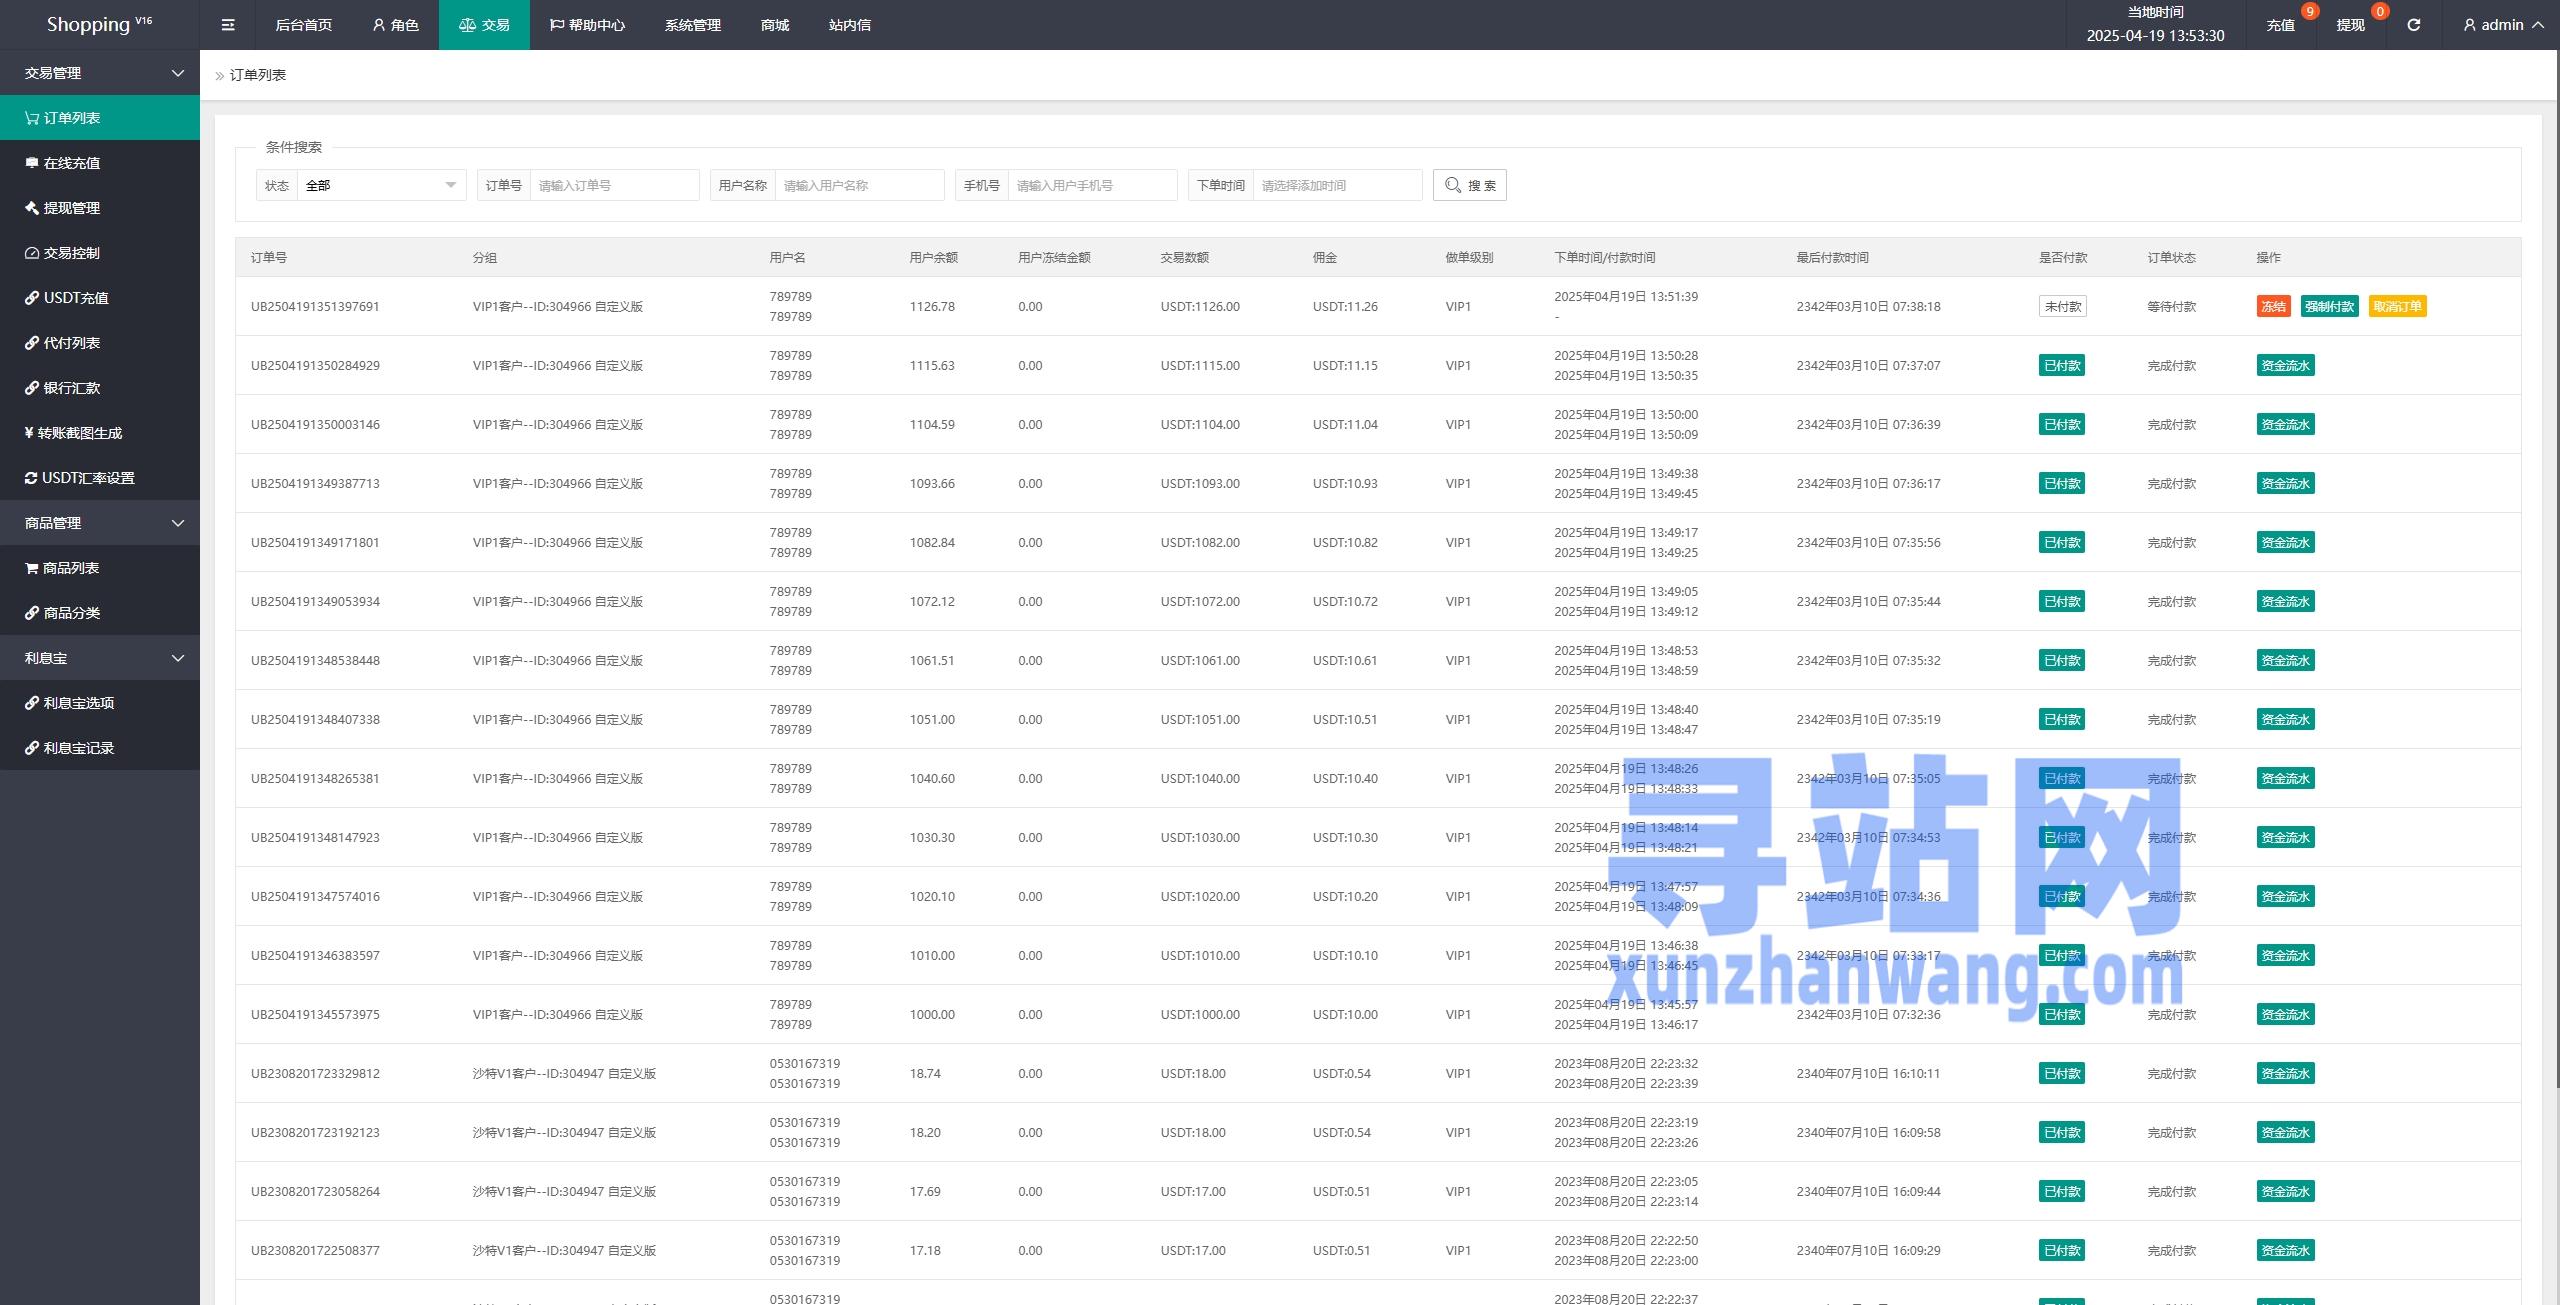2560x1305 pixels.
Task: Click 资金流水 for order UB2504191350003146
Action: pos(2285,425)
